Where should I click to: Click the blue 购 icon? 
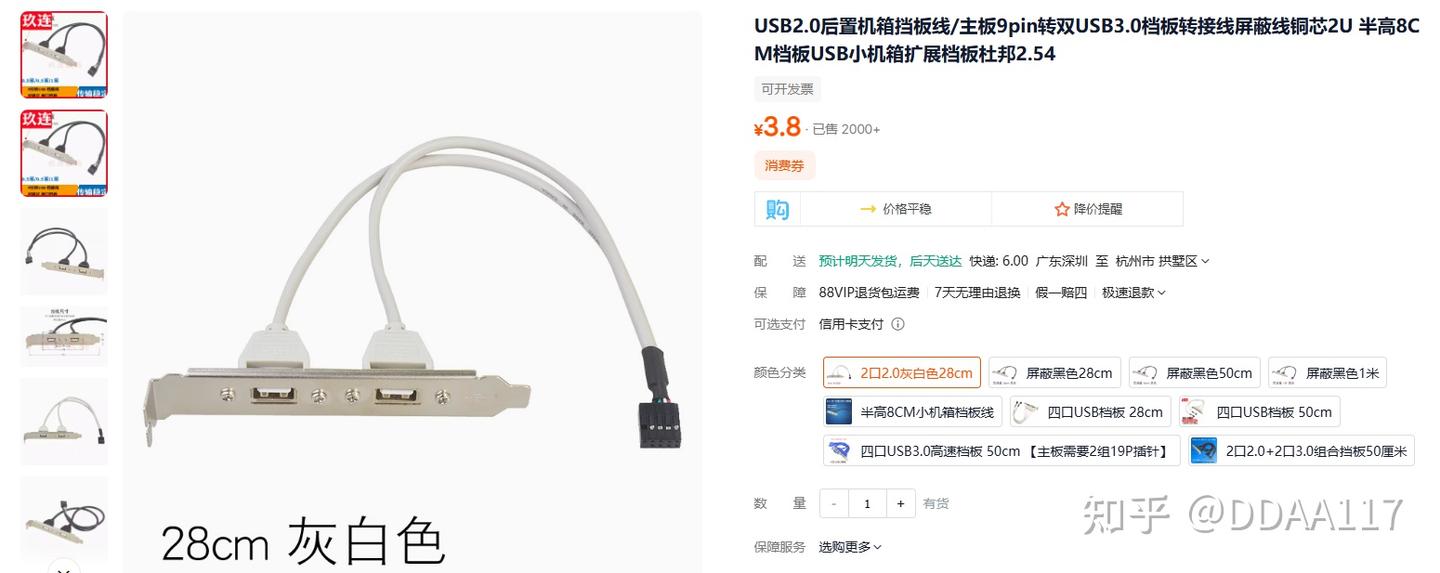tap(777, 209)
